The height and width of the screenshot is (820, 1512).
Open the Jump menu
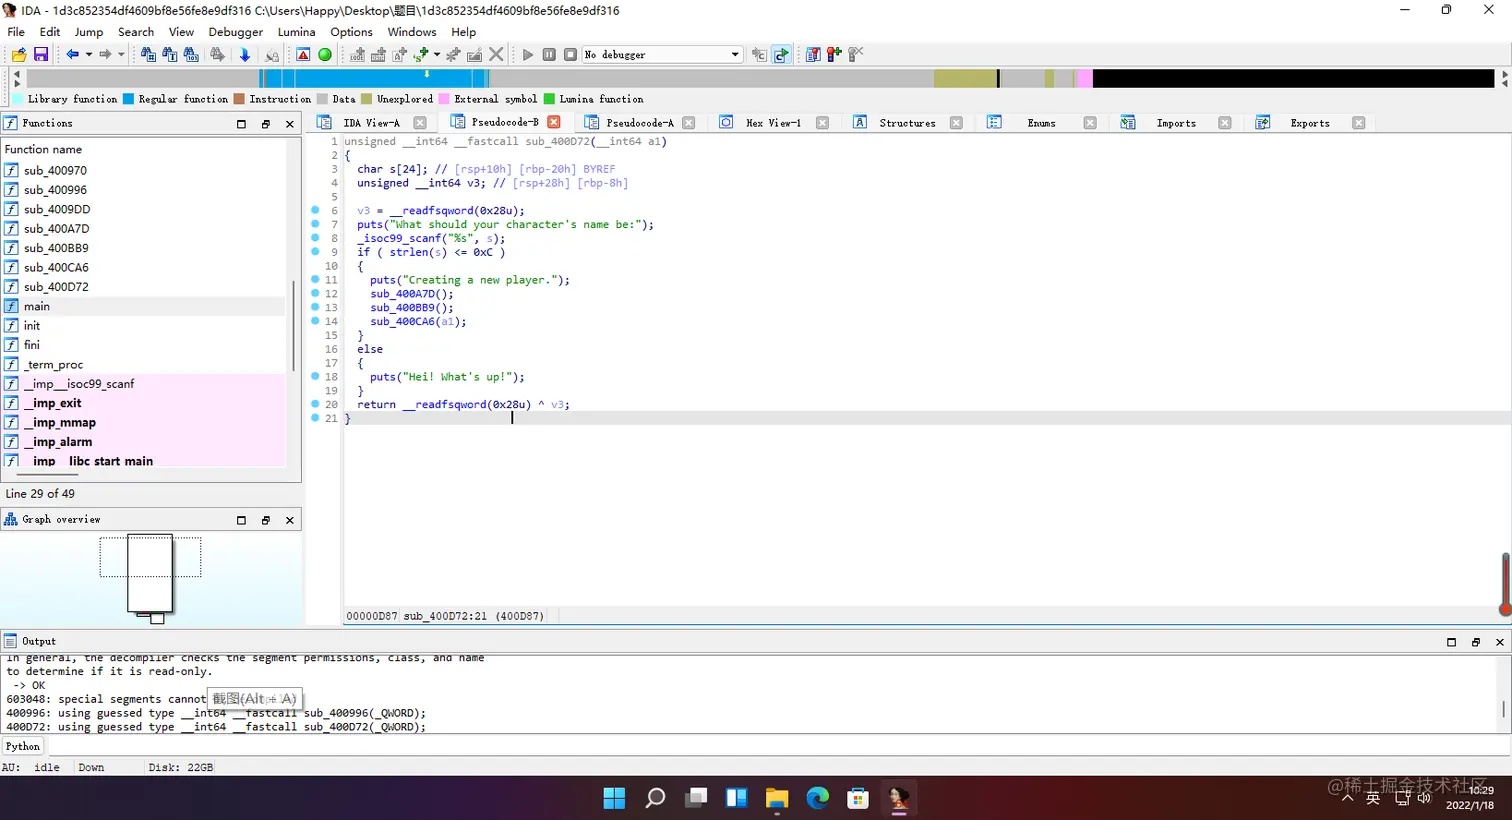(x=89, y=32)
